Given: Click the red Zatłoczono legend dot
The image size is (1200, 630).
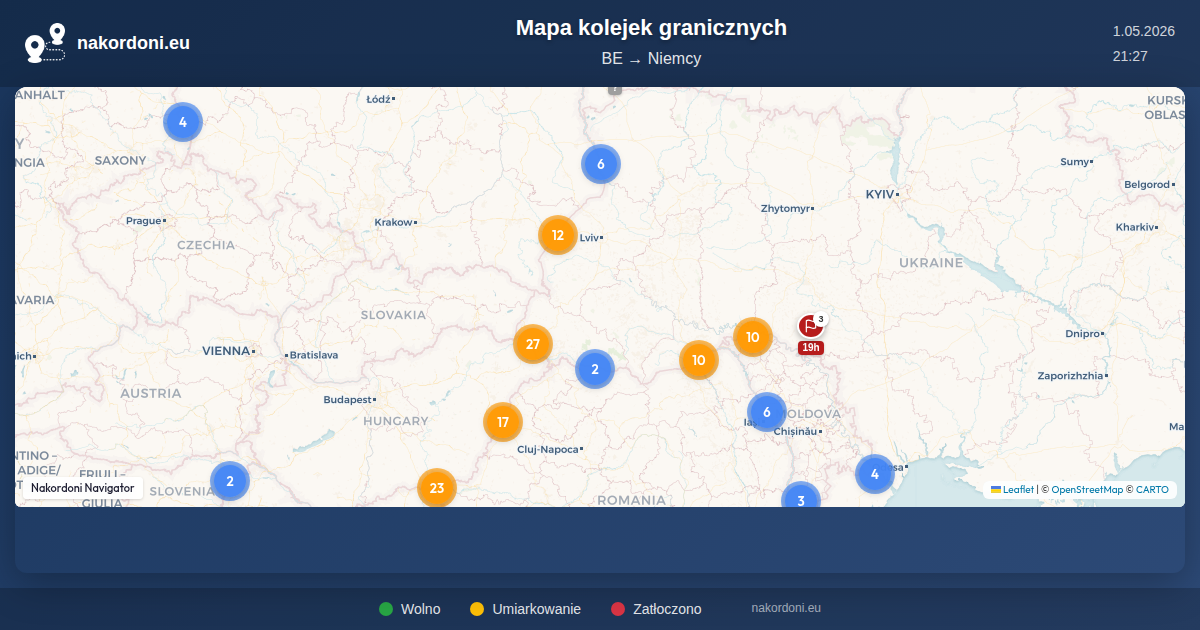Looking at the screenshot, I should tap(618, 609).
